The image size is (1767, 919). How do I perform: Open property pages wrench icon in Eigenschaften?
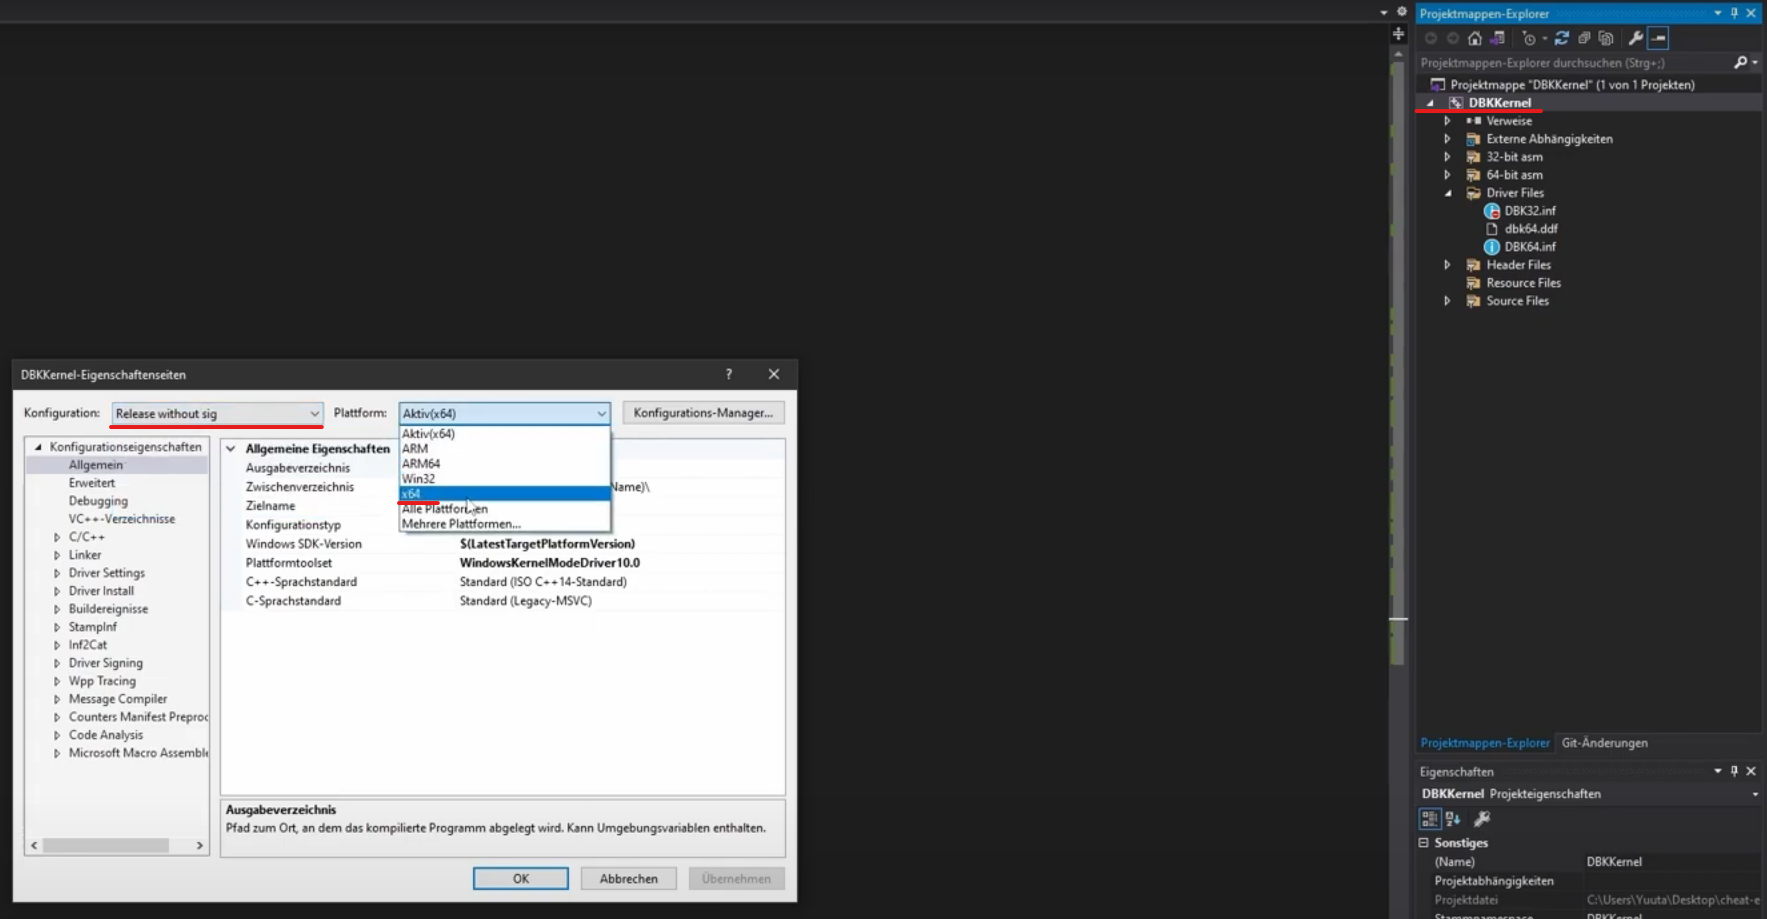[x=1482, y=819]
